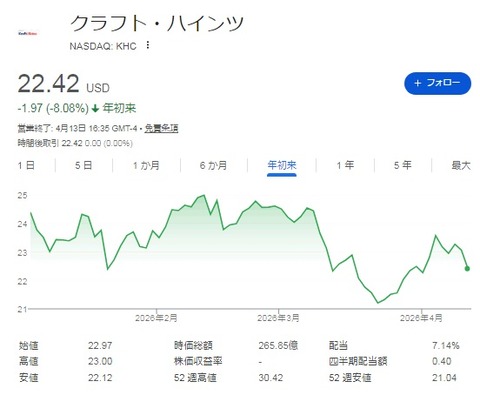480x395 pixels.
Task: Open the three-dot options menu beside KHC
Action: pyautogui.click(x=148, y=45)
